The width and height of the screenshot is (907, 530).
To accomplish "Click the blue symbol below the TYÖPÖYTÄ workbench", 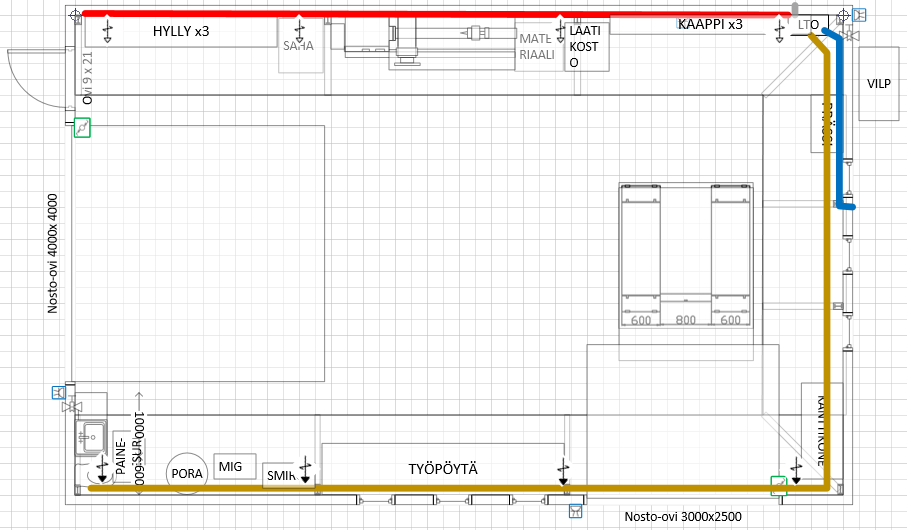I will [x=574, y=511].
